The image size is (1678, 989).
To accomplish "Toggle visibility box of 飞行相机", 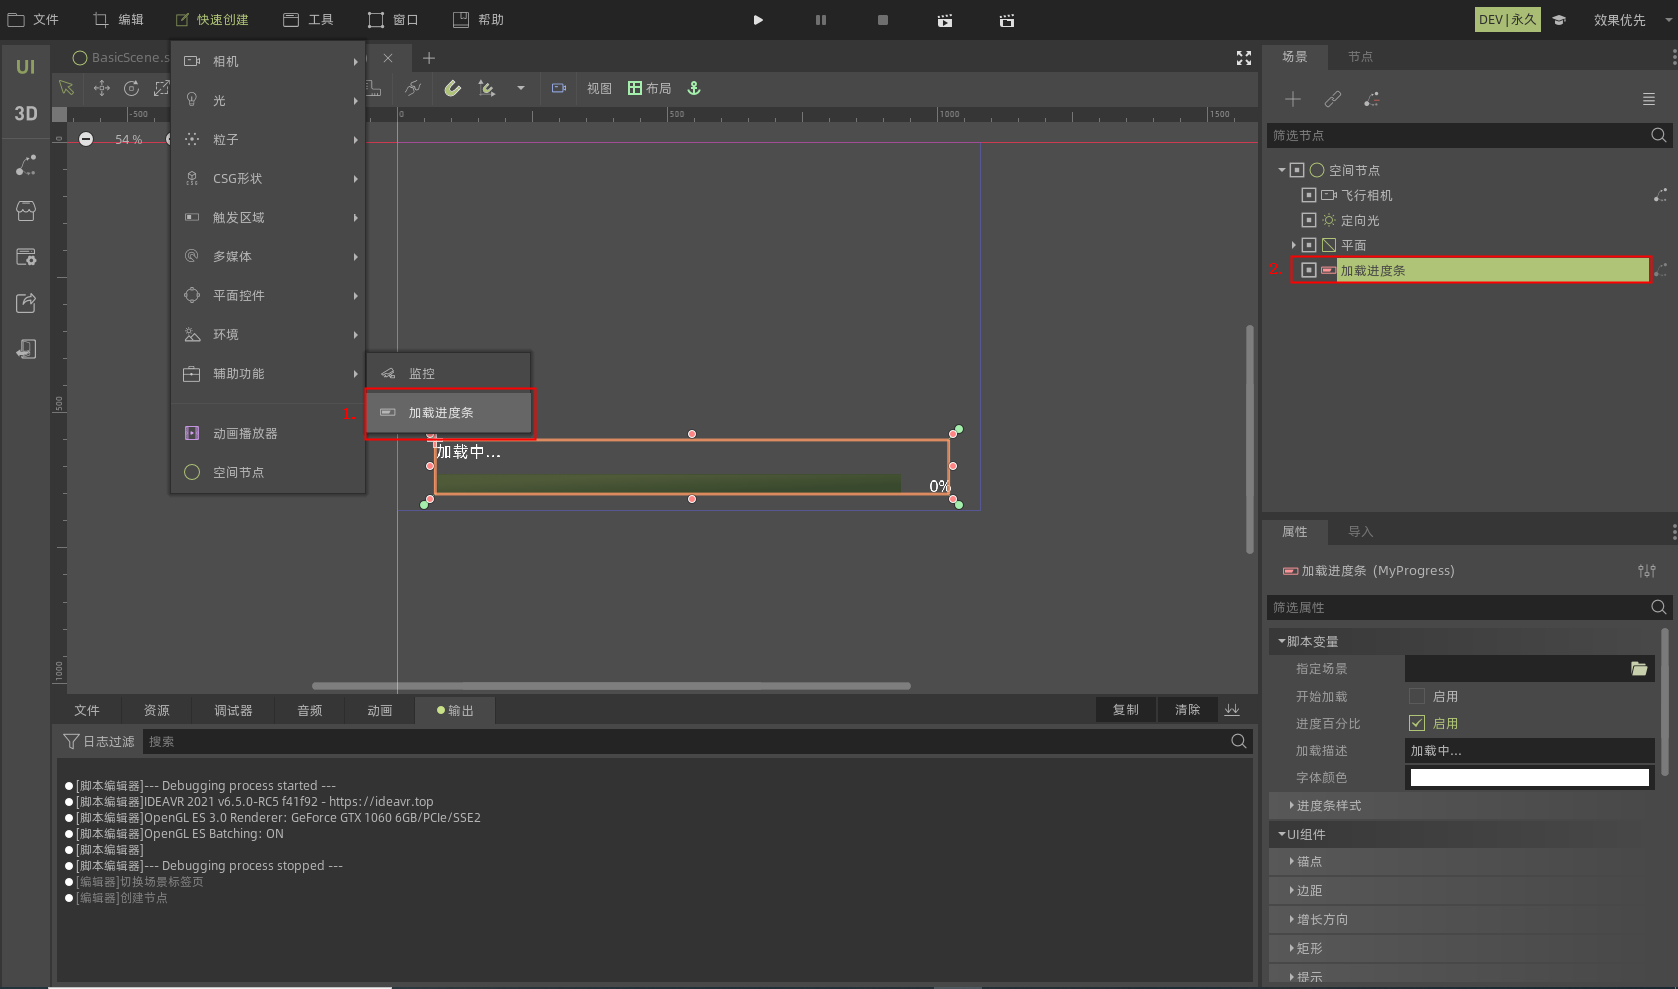I will (x=1309, y=195).
